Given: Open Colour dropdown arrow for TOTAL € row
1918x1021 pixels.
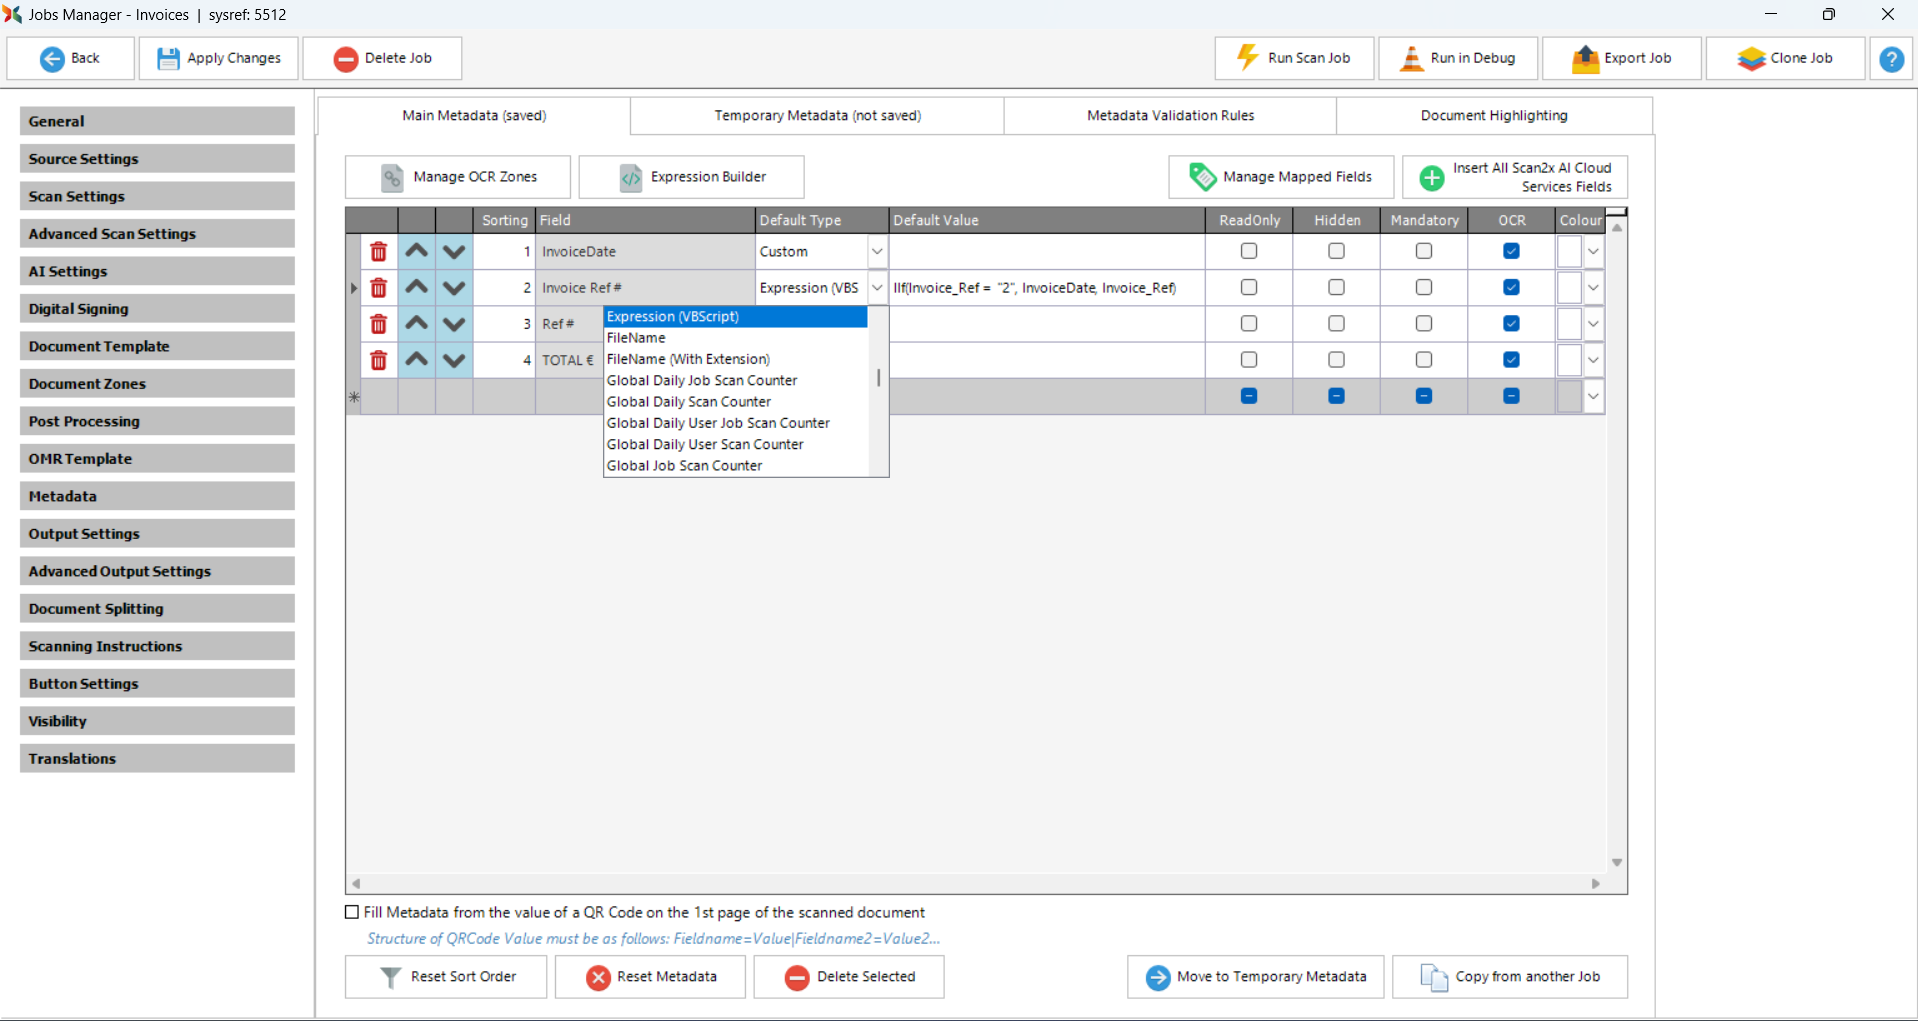Looking at the screenshot, I should point(1593,360).
